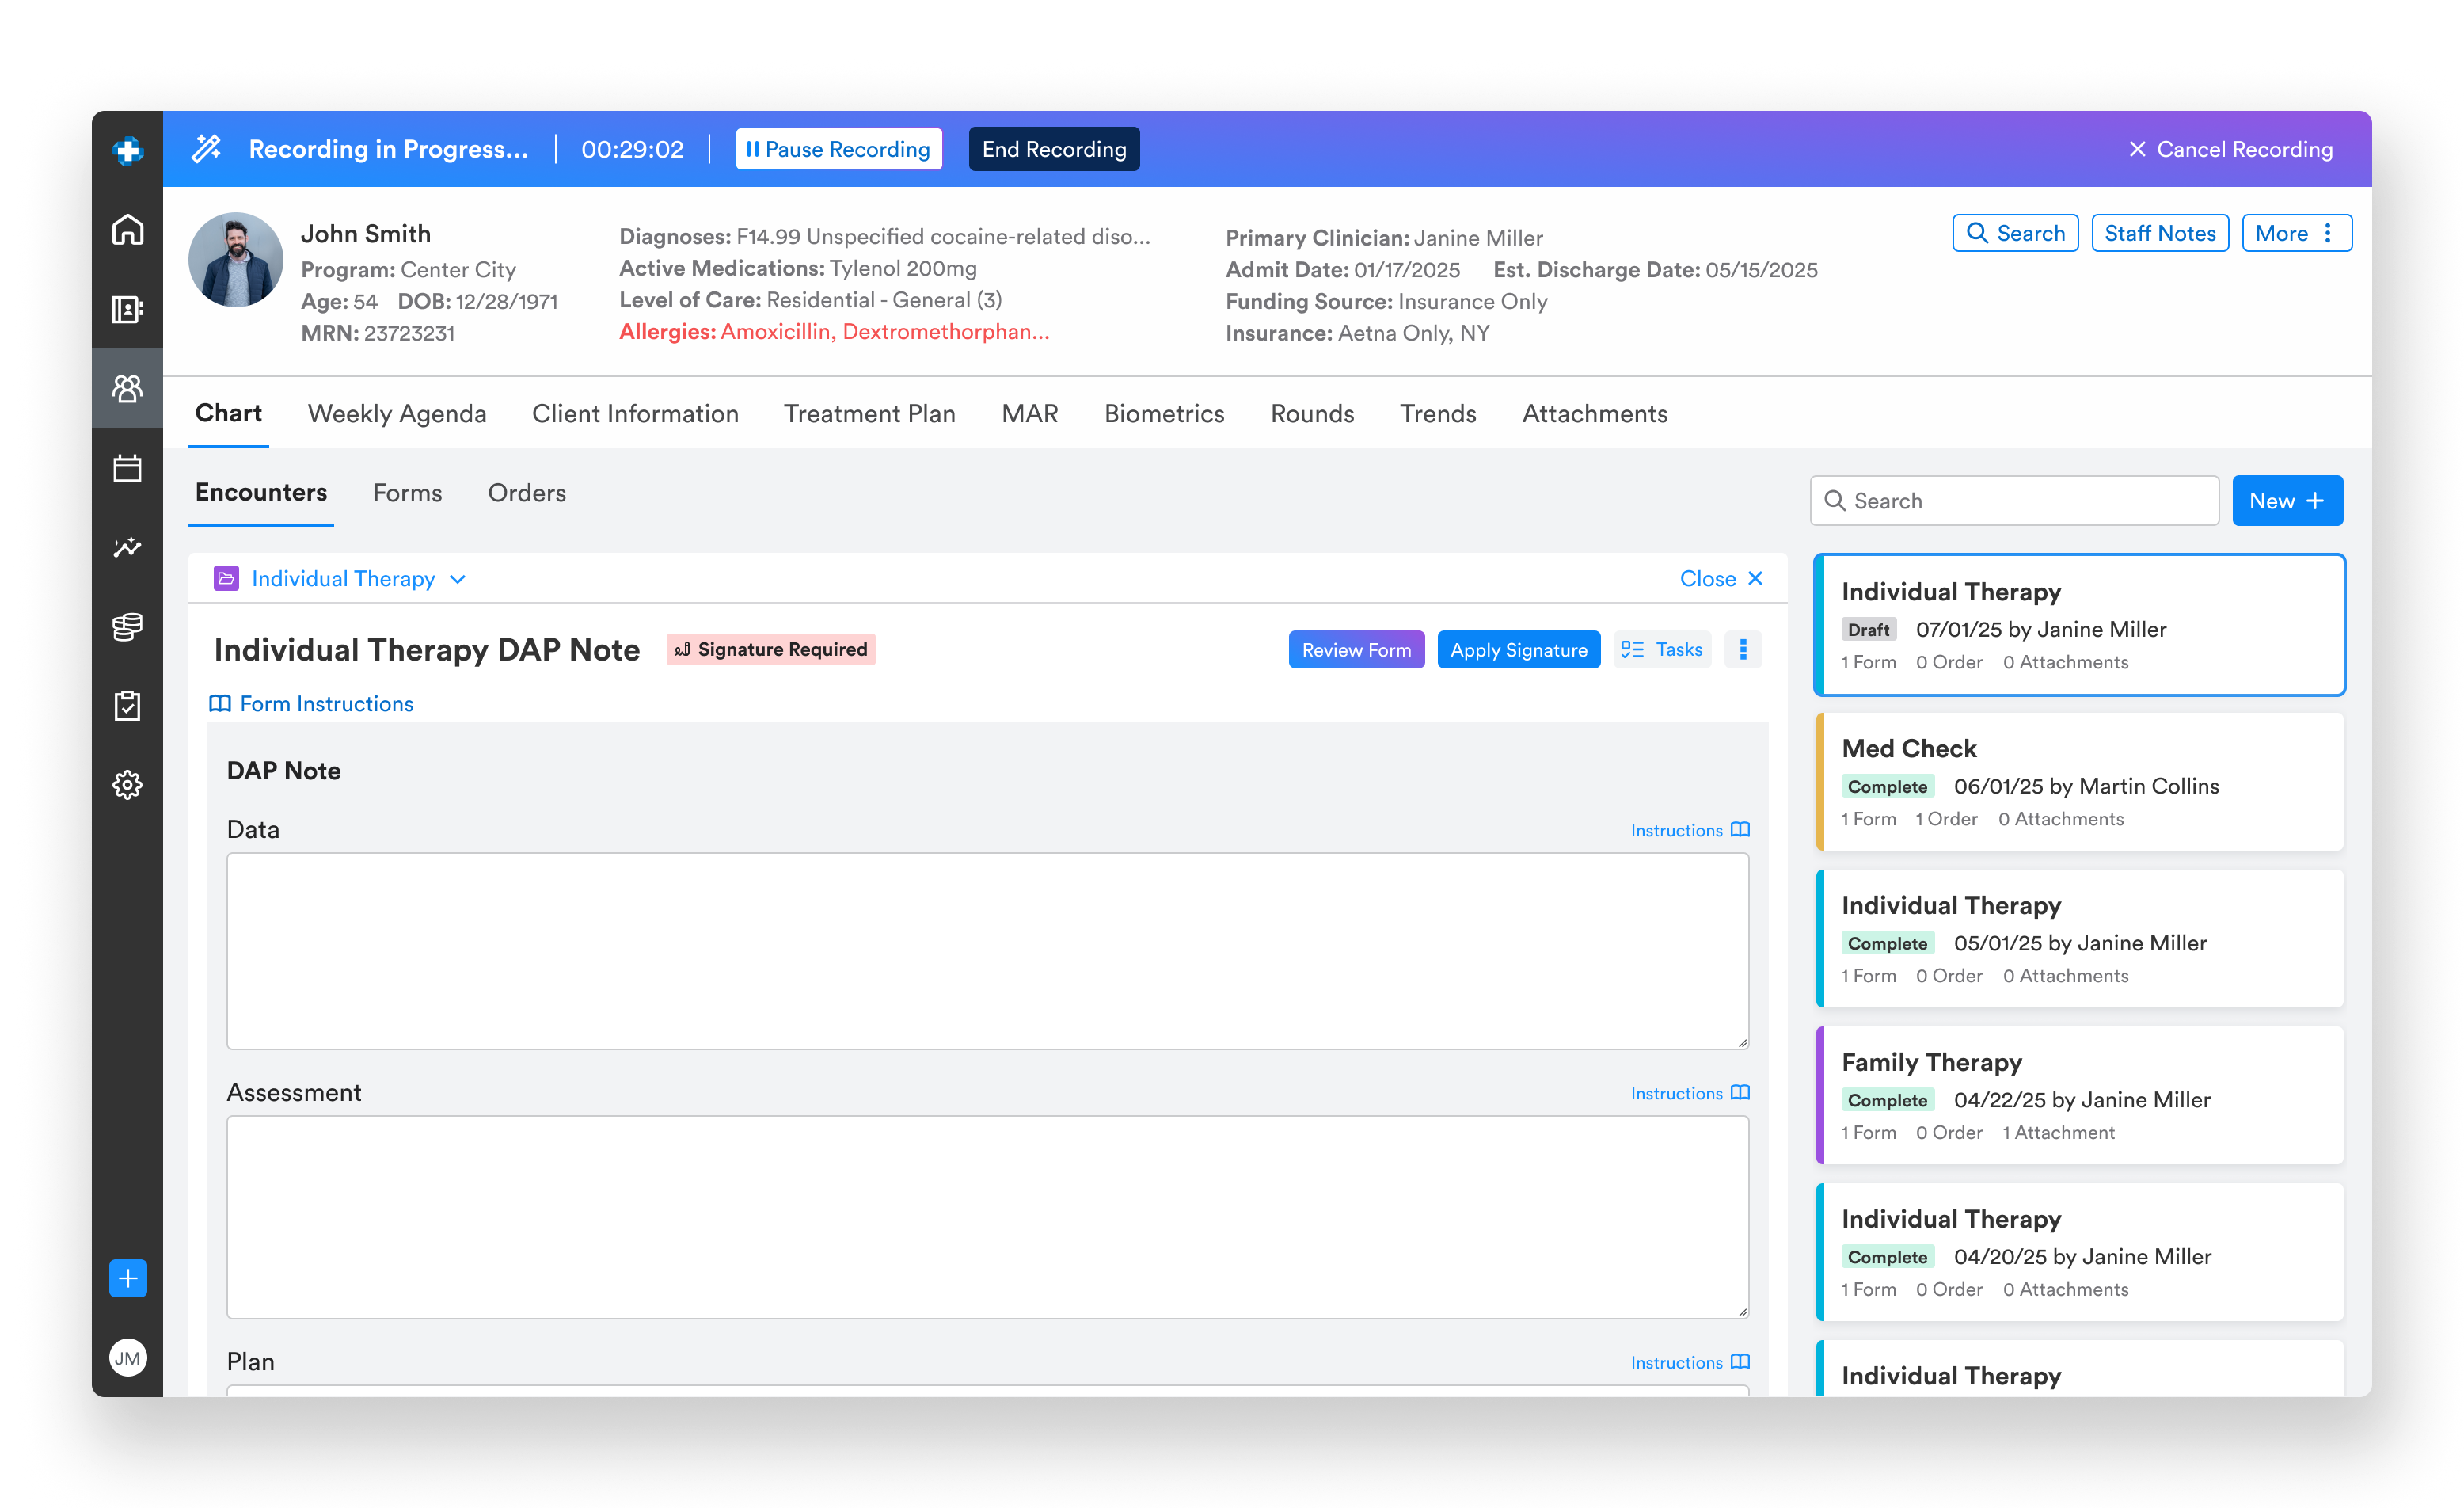Focus the encounters Search field
This screenshot has height=1508, width=2464.
pyautogui.click(x=2014, y=500)
